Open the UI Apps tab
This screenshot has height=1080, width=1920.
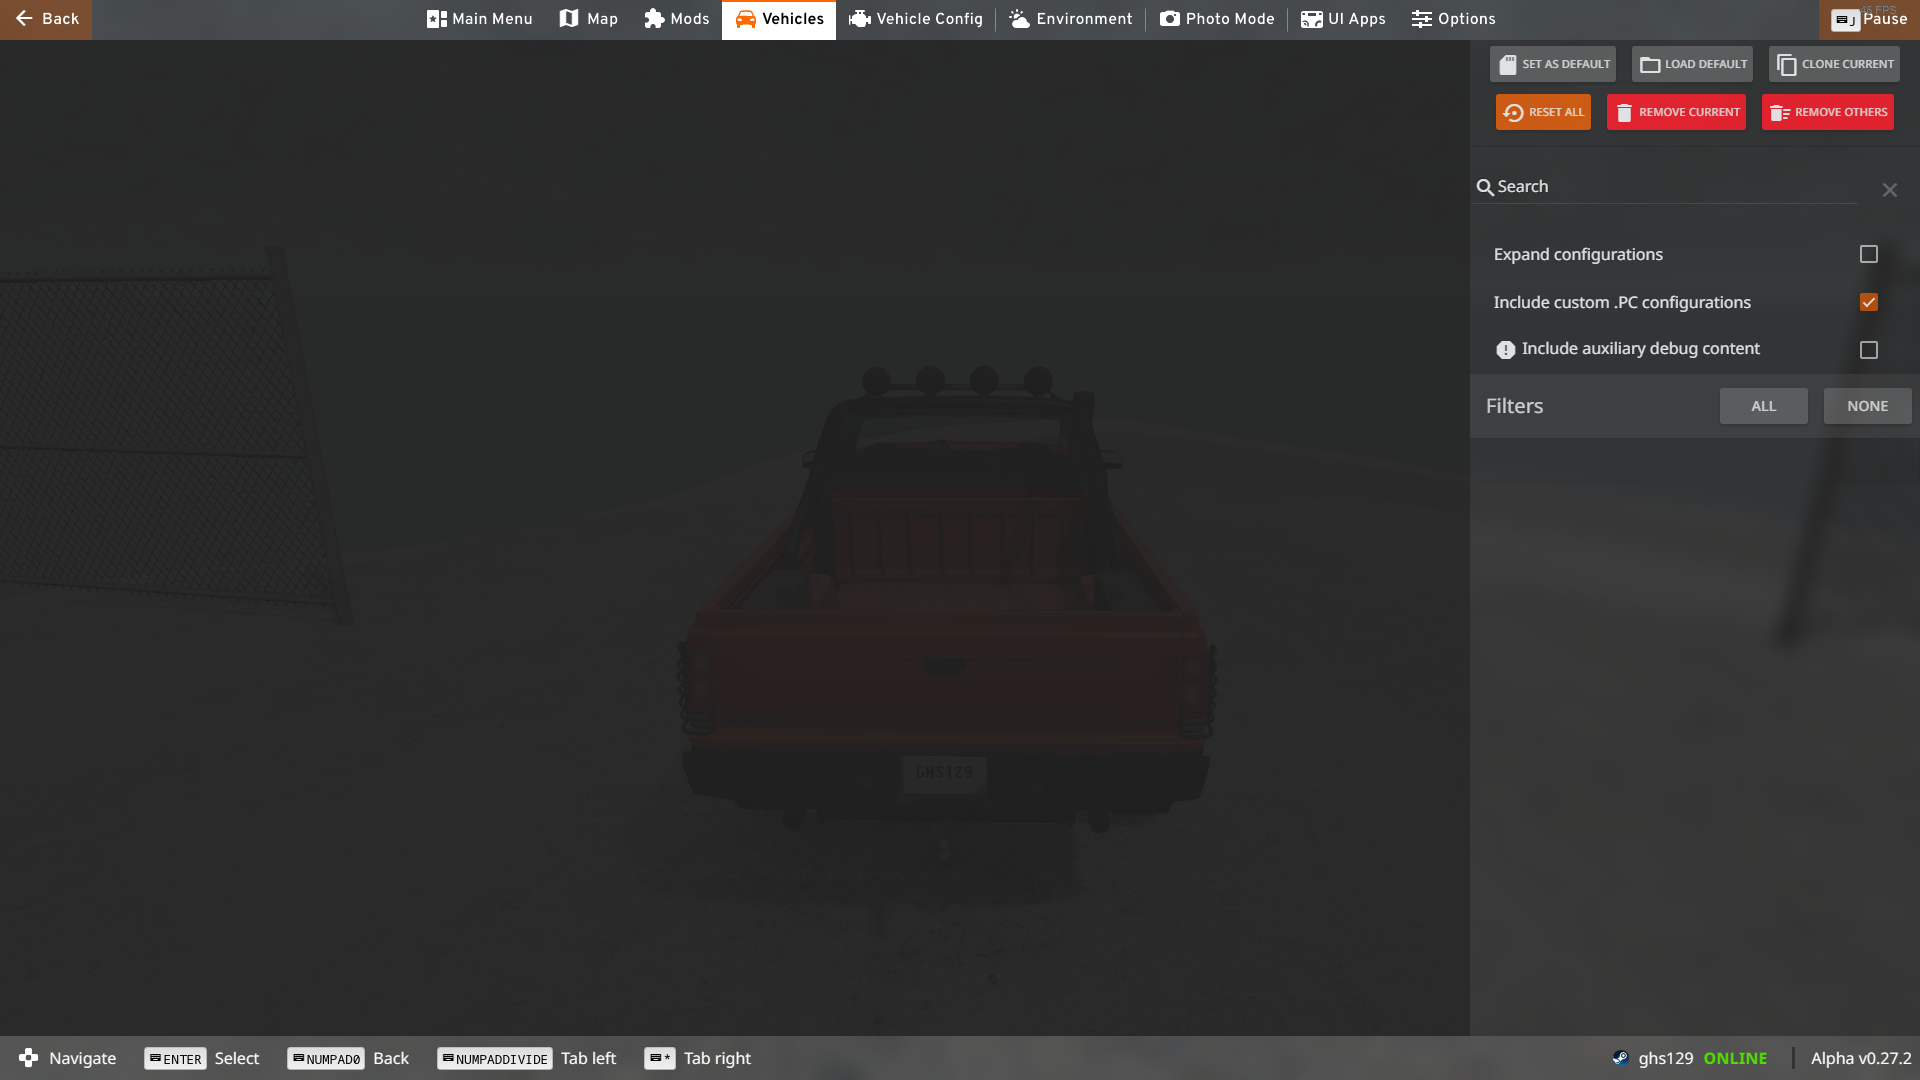[x=1343, y=19]
